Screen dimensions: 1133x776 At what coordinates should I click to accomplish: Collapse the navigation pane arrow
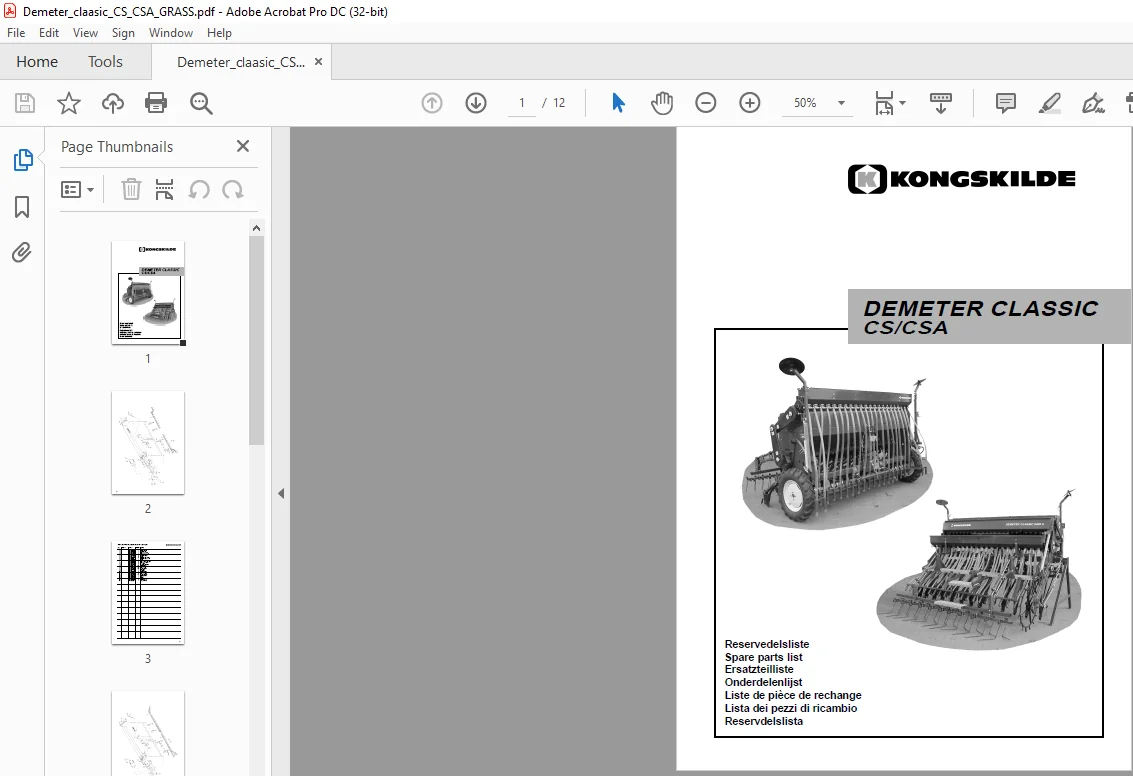click(281, 493)
